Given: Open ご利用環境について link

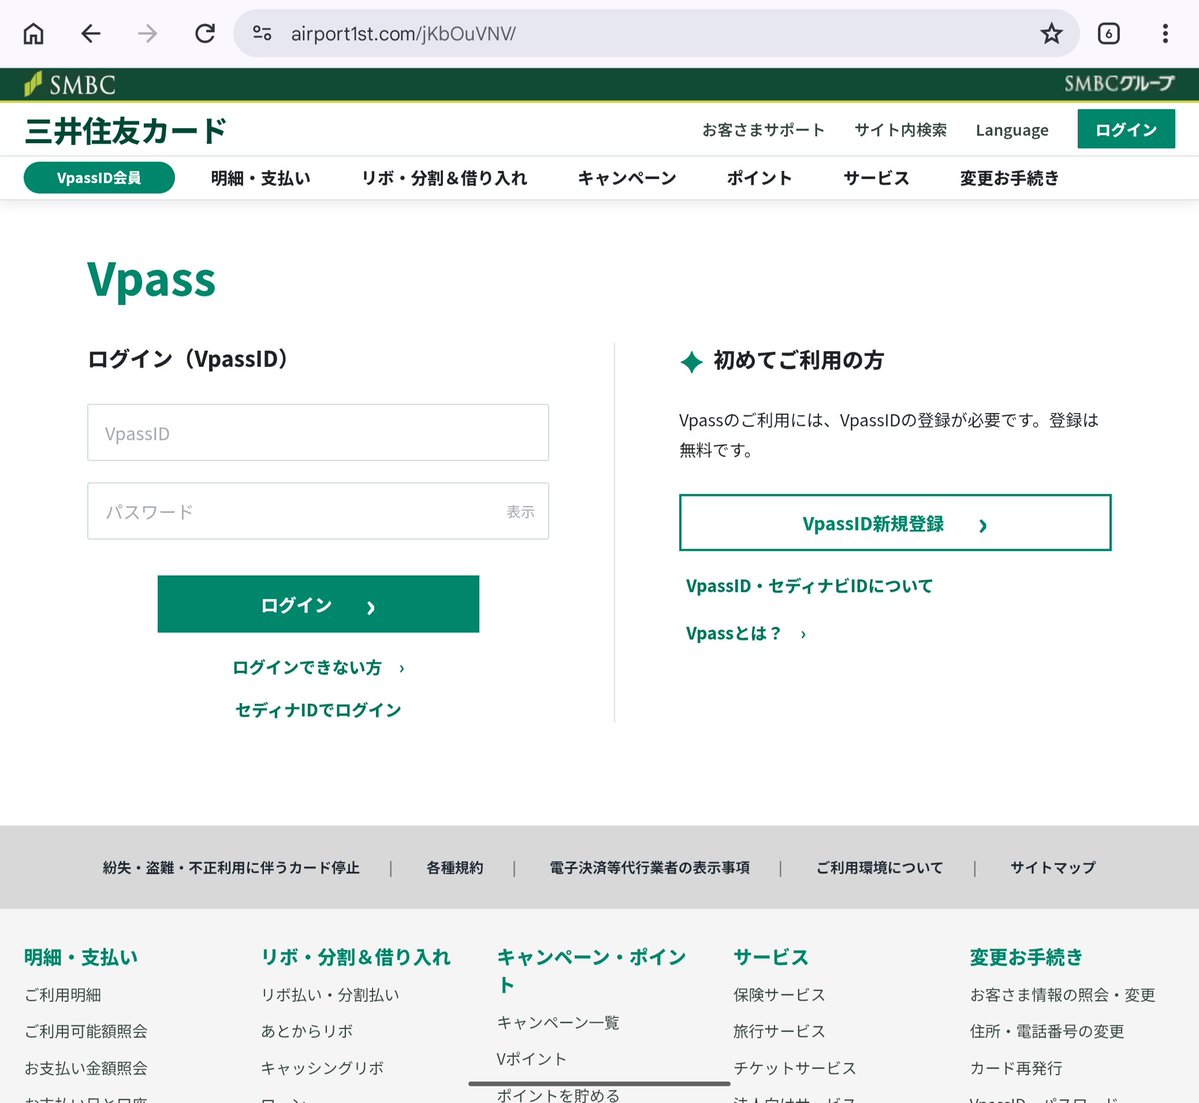Looking at the screenshot, I should pos(879,867).
